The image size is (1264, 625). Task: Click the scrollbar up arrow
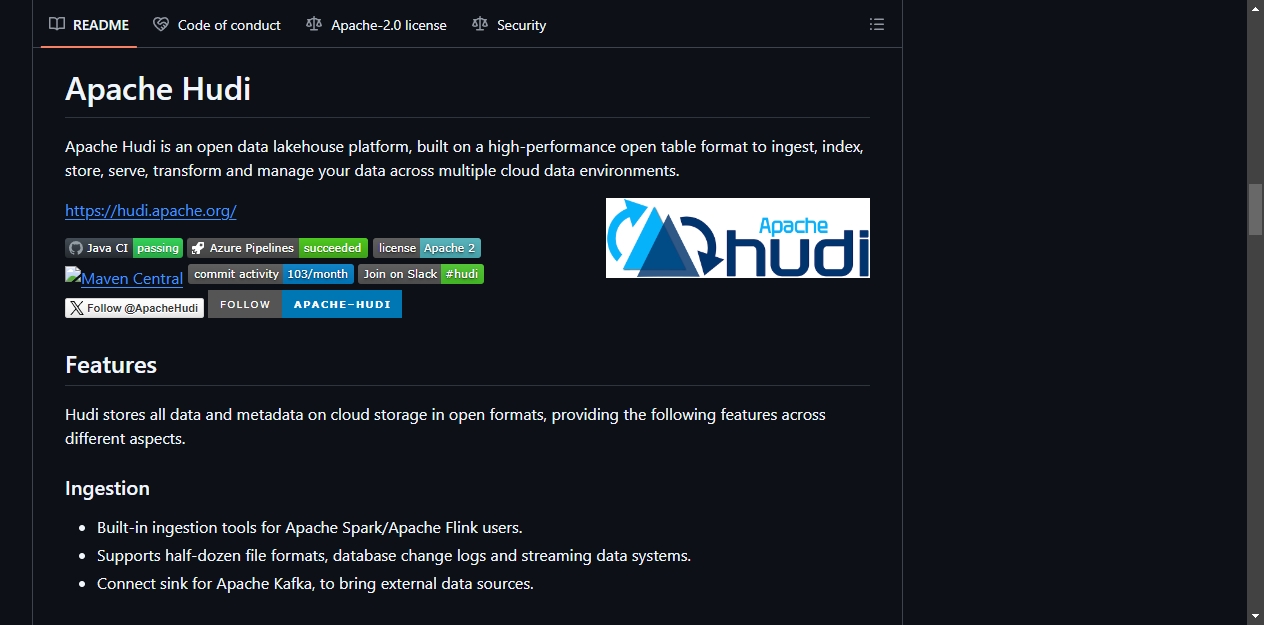[x=1255, y=8]
